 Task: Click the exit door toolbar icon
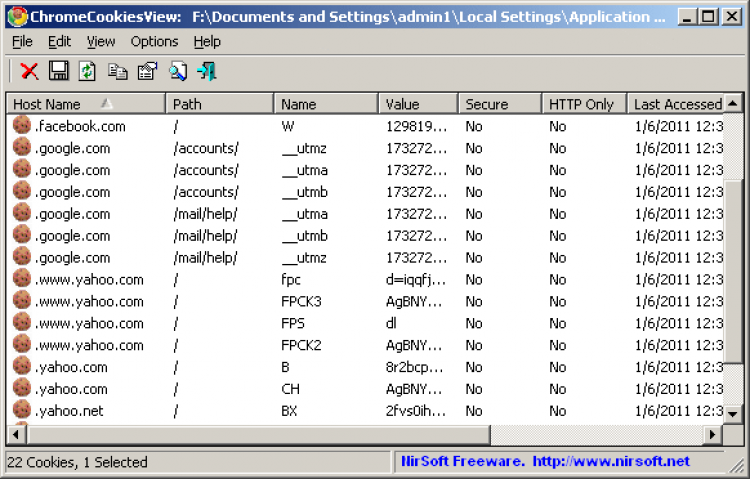(207, 71)
